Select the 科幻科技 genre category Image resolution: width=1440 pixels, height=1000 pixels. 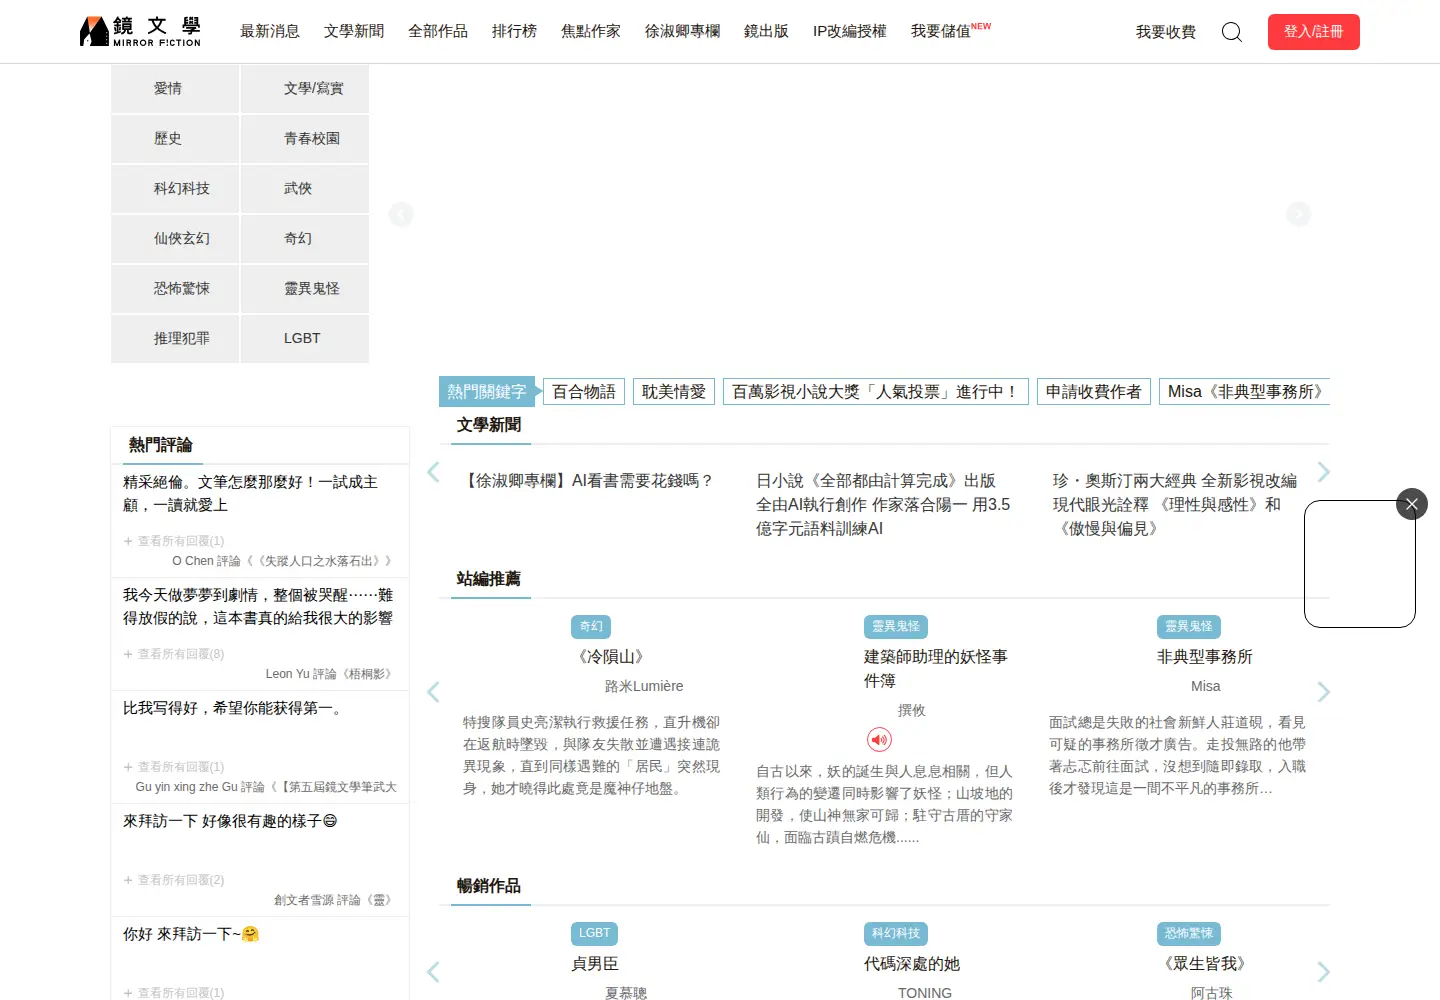pos(175,188)
